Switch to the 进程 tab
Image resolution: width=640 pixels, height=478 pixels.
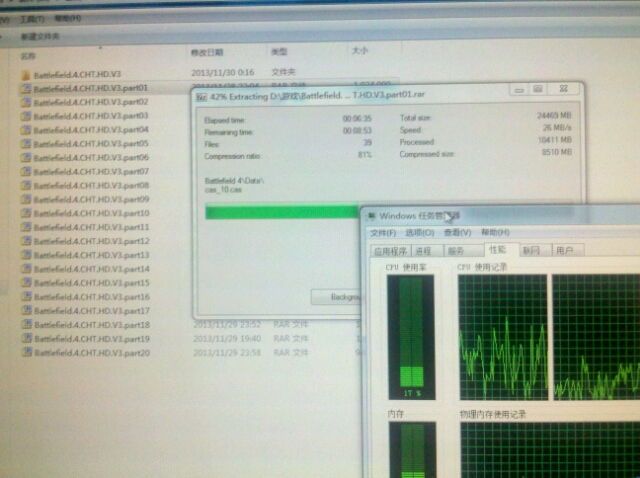pyautogui.click(x=427, y=251)
